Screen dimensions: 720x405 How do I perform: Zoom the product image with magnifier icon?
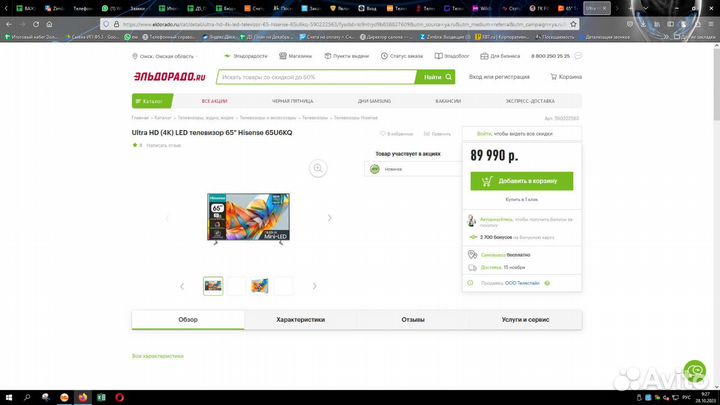[318, 168]
